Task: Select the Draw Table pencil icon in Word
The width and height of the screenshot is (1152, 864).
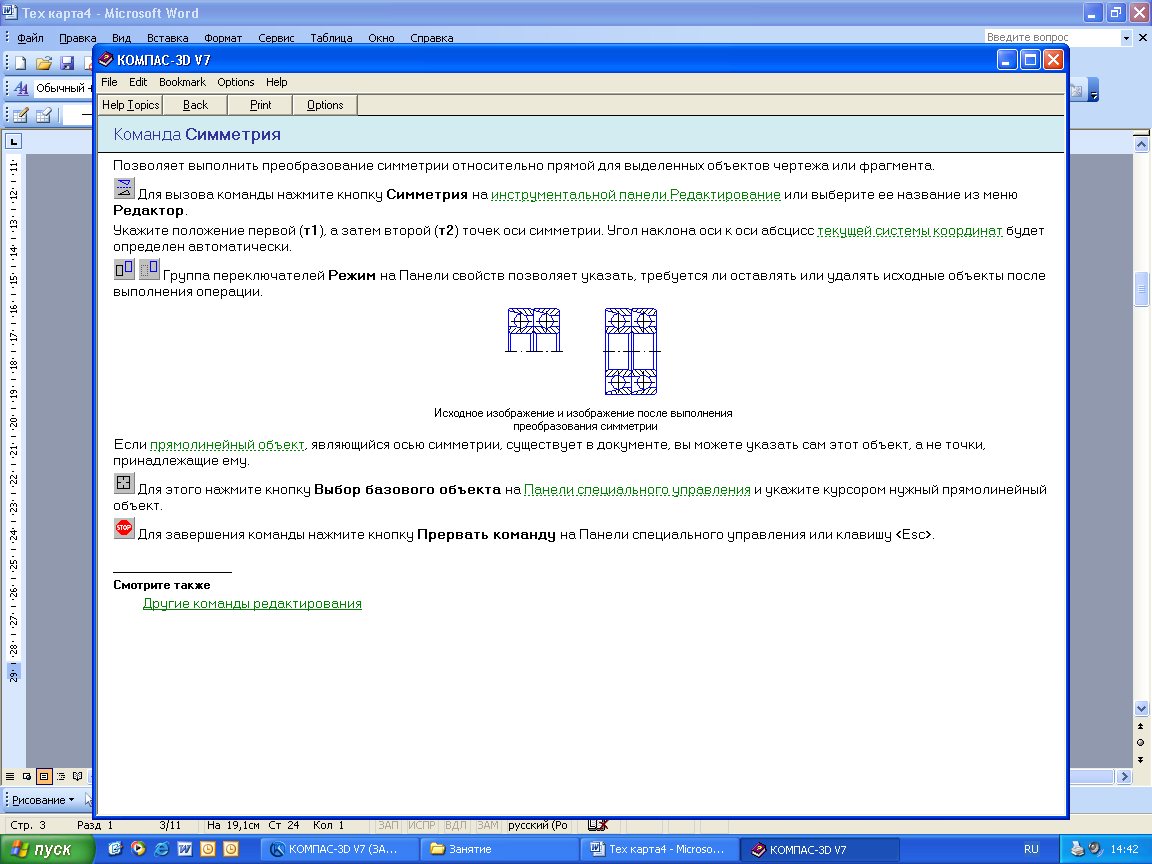Action: 21,115
